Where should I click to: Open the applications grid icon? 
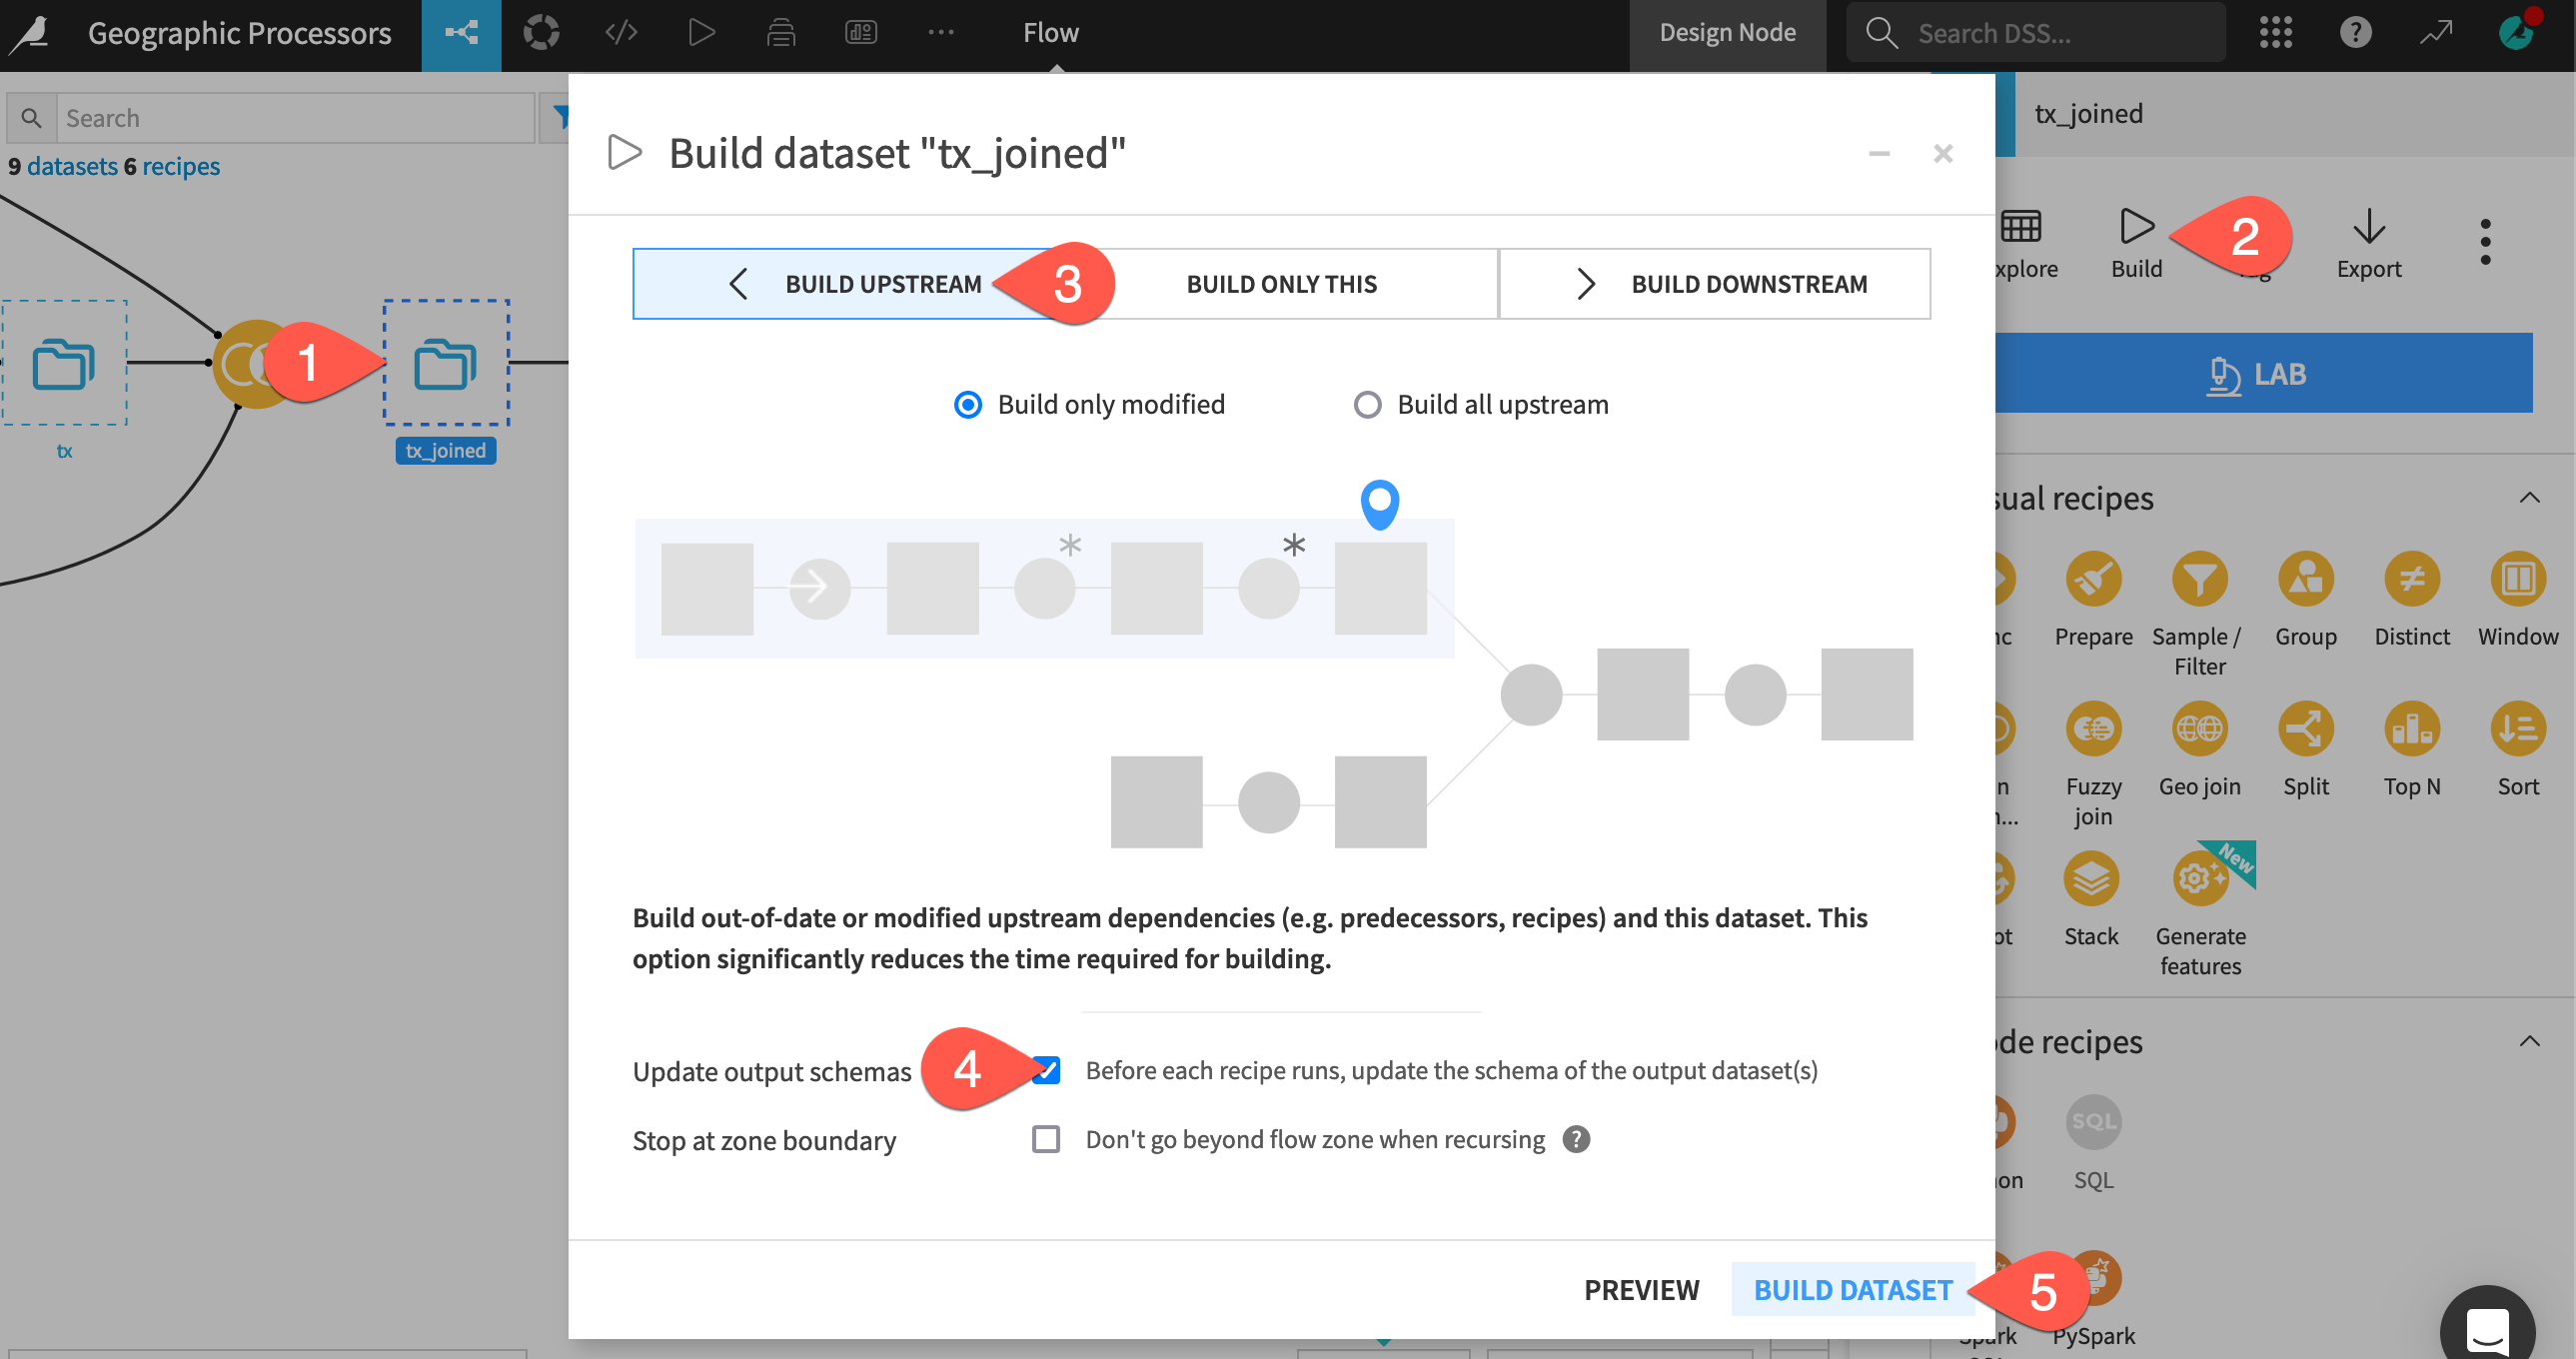point(2276,33)
